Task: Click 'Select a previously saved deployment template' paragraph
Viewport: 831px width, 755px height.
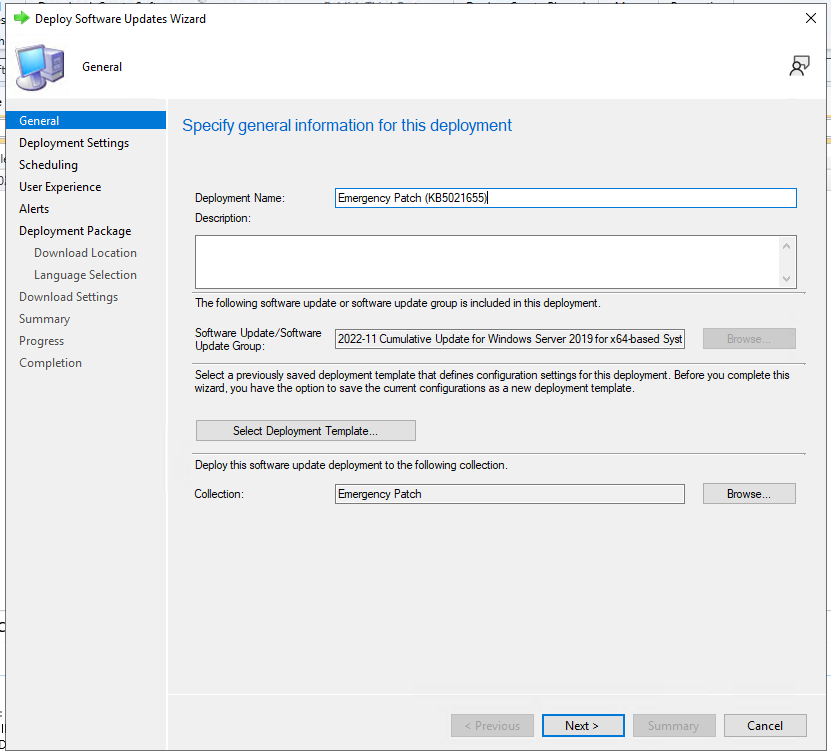Action: click(492, 381)
